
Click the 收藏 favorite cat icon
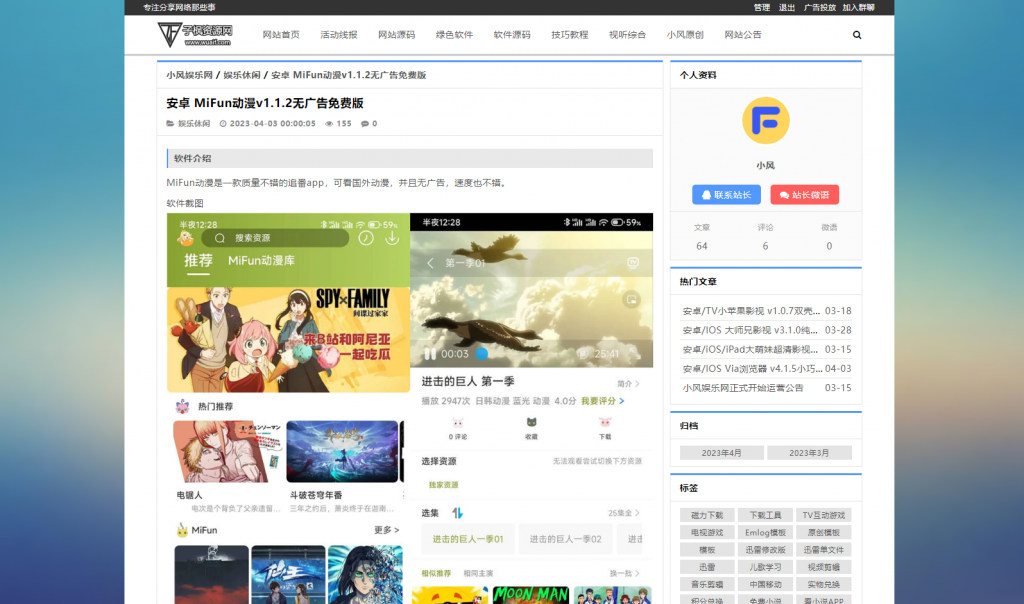tap(532, 422)
